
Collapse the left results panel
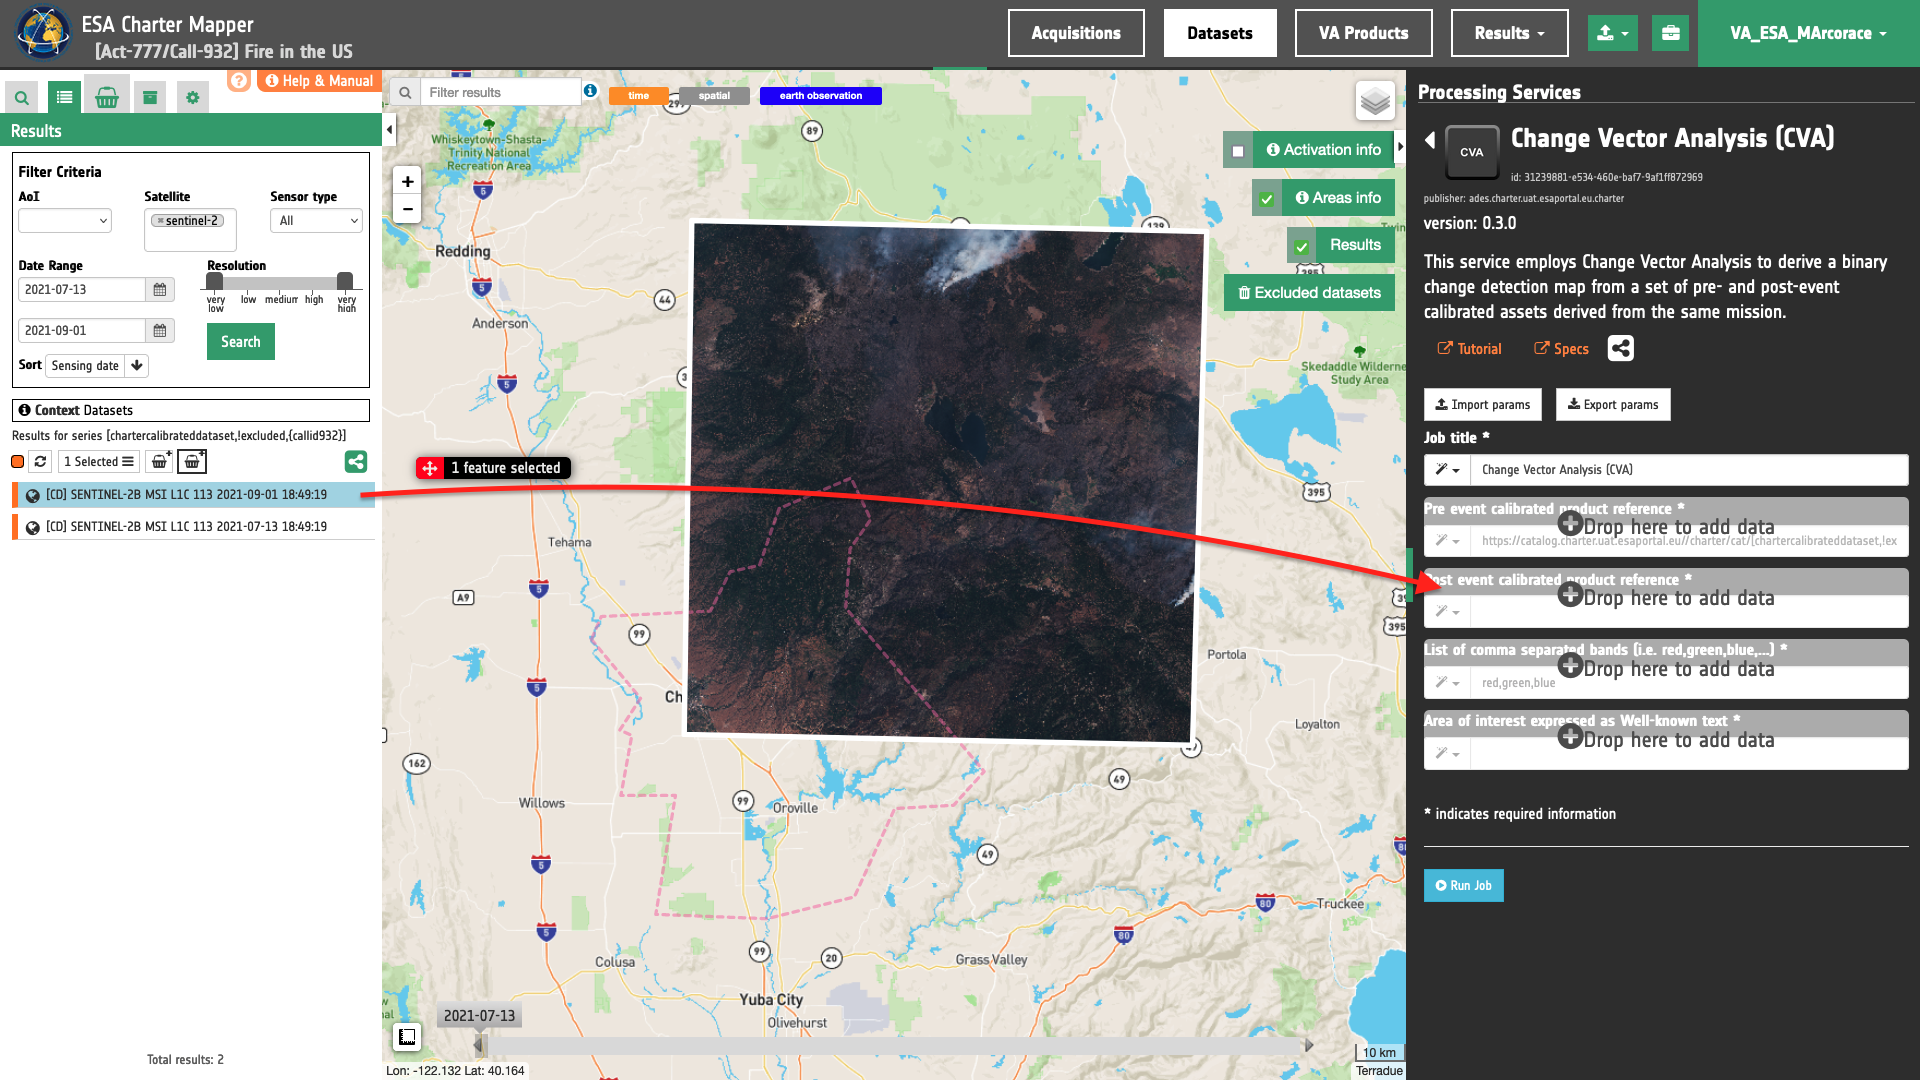[x=389, y=129]
